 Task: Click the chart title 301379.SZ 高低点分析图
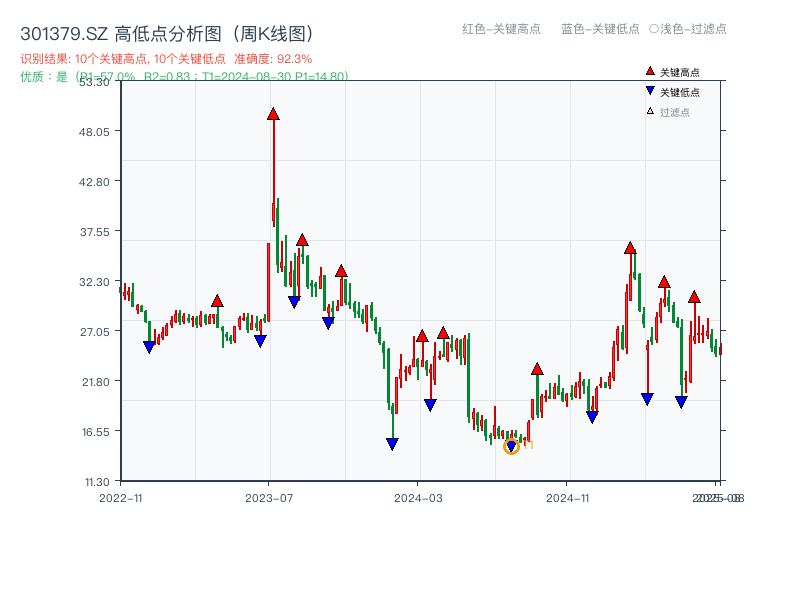click(x=166, y=34)
